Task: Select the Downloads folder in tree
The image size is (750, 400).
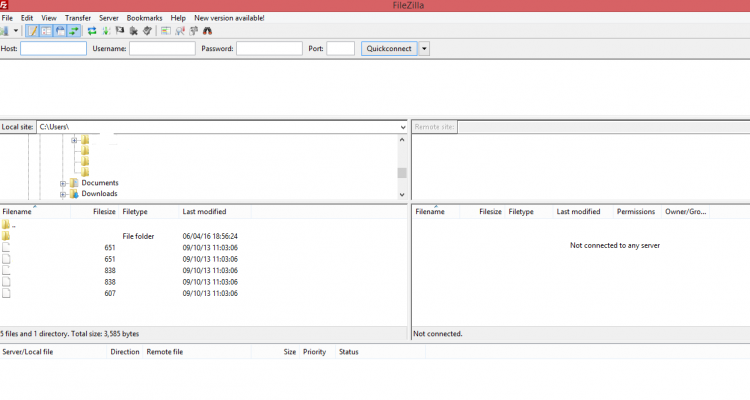Action: [99, 193]
